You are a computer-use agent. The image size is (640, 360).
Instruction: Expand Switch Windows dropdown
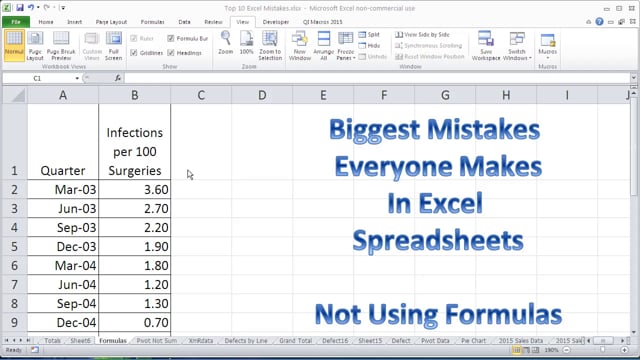530,58
